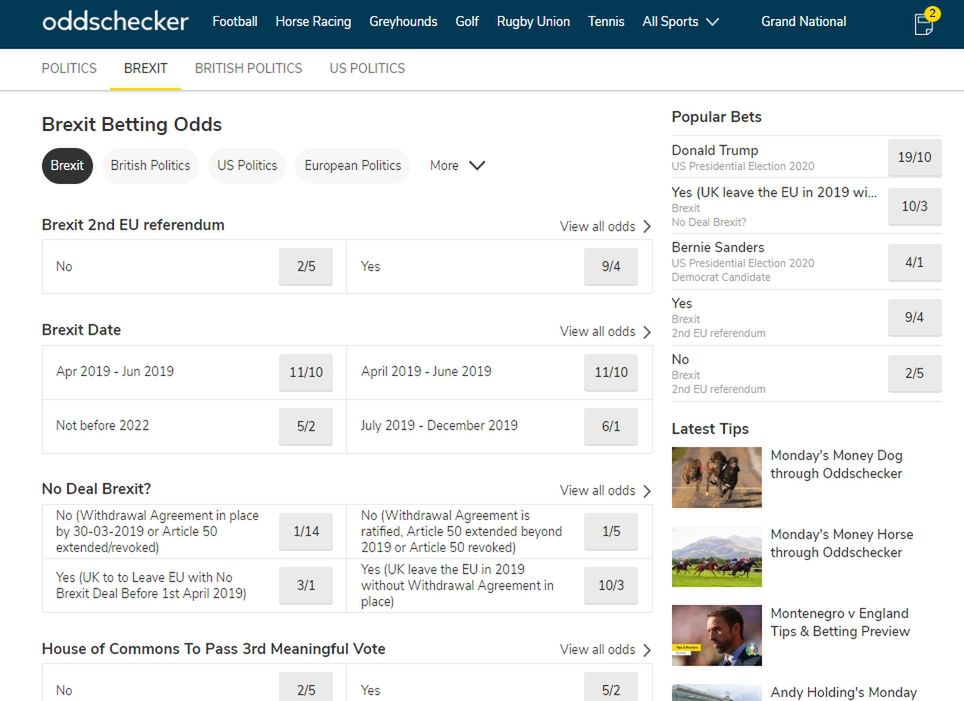Click the Brexit Date section heading

point(81,330)
